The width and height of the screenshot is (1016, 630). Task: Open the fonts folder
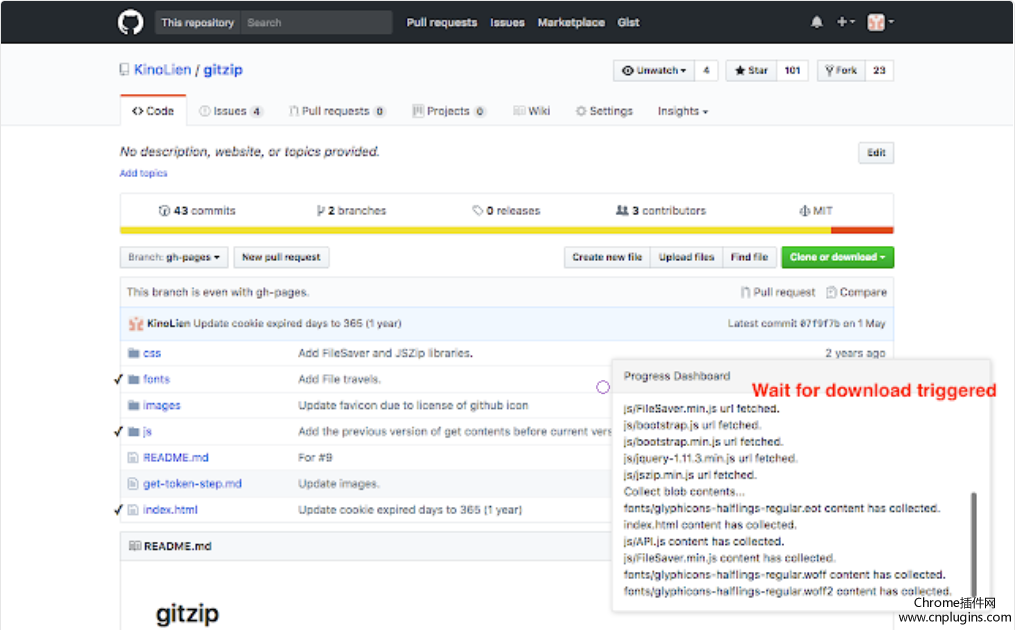(x=156, y=379)
